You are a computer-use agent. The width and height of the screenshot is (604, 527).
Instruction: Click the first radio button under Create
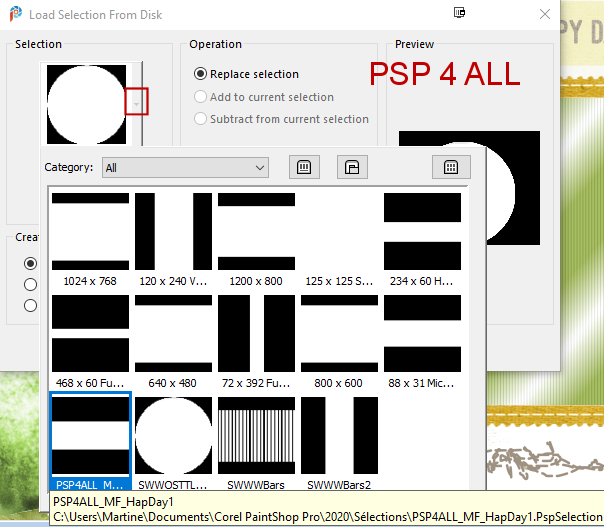31,264
